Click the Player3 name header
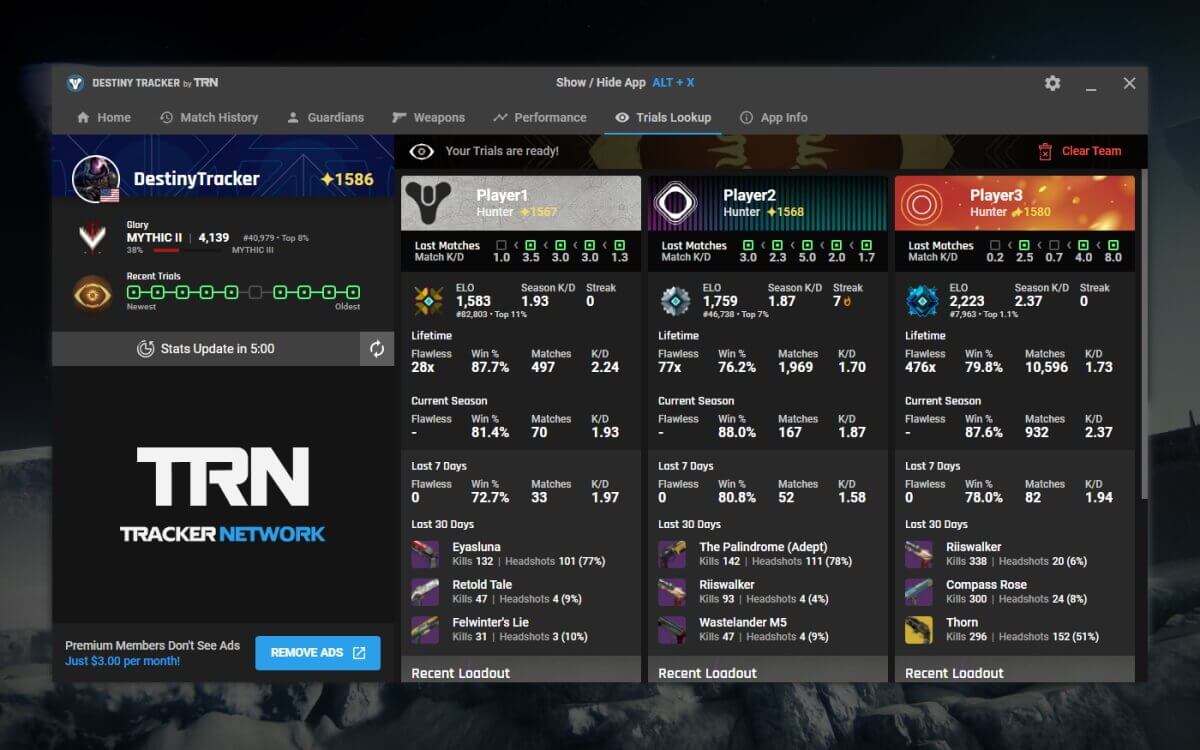Viewport: 1200px width, 750px height. point(996,195)
